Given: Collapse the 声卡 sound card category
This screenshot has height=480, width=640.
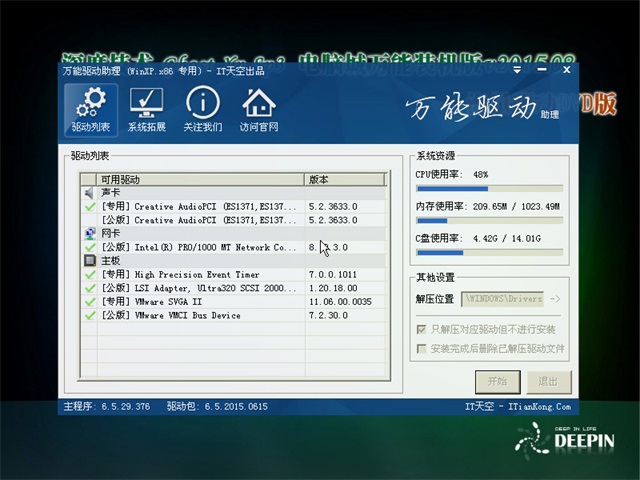Looking at the screenshot, I should pos(108,192).
